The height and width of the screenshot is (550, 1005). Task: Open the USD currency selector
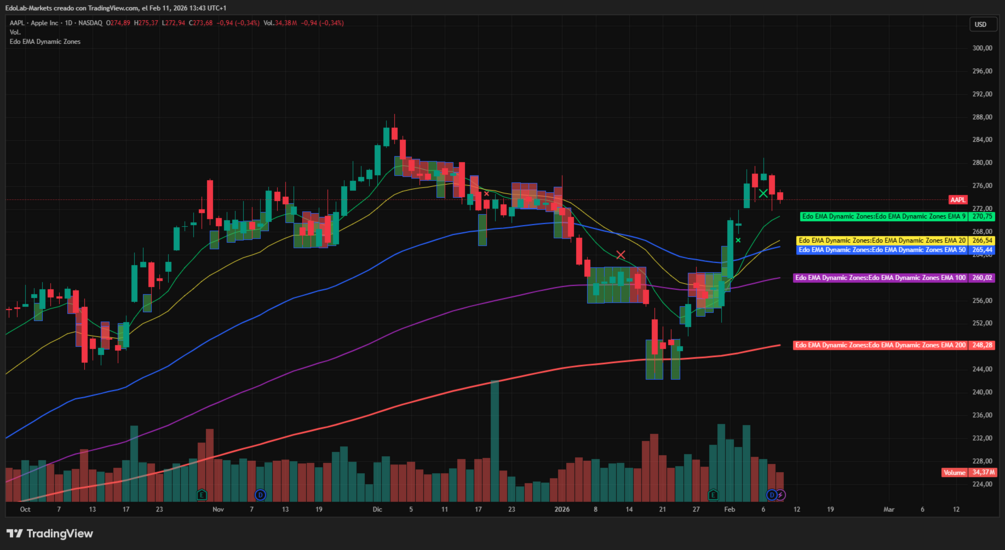tap(981, 24)
